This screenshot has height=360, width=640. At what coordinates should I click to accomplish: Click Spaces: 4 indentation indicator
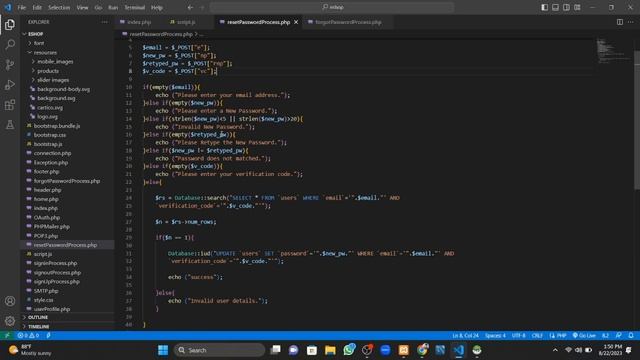(495, 335)
